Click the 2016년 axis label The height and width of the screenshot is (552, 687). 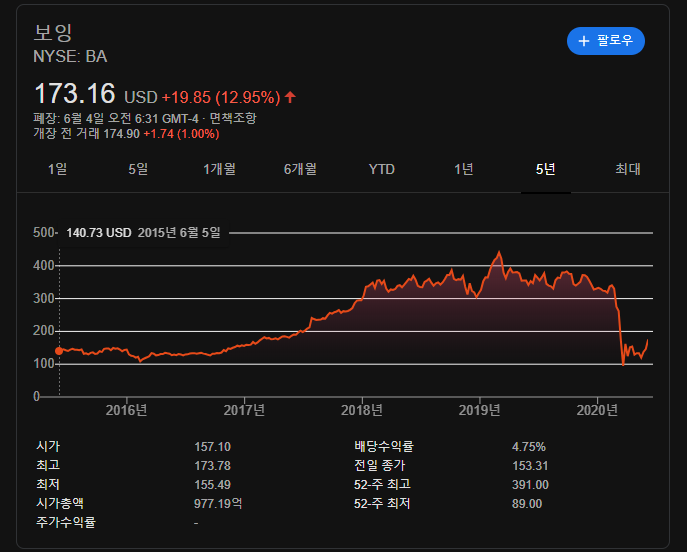click(127, 410)
